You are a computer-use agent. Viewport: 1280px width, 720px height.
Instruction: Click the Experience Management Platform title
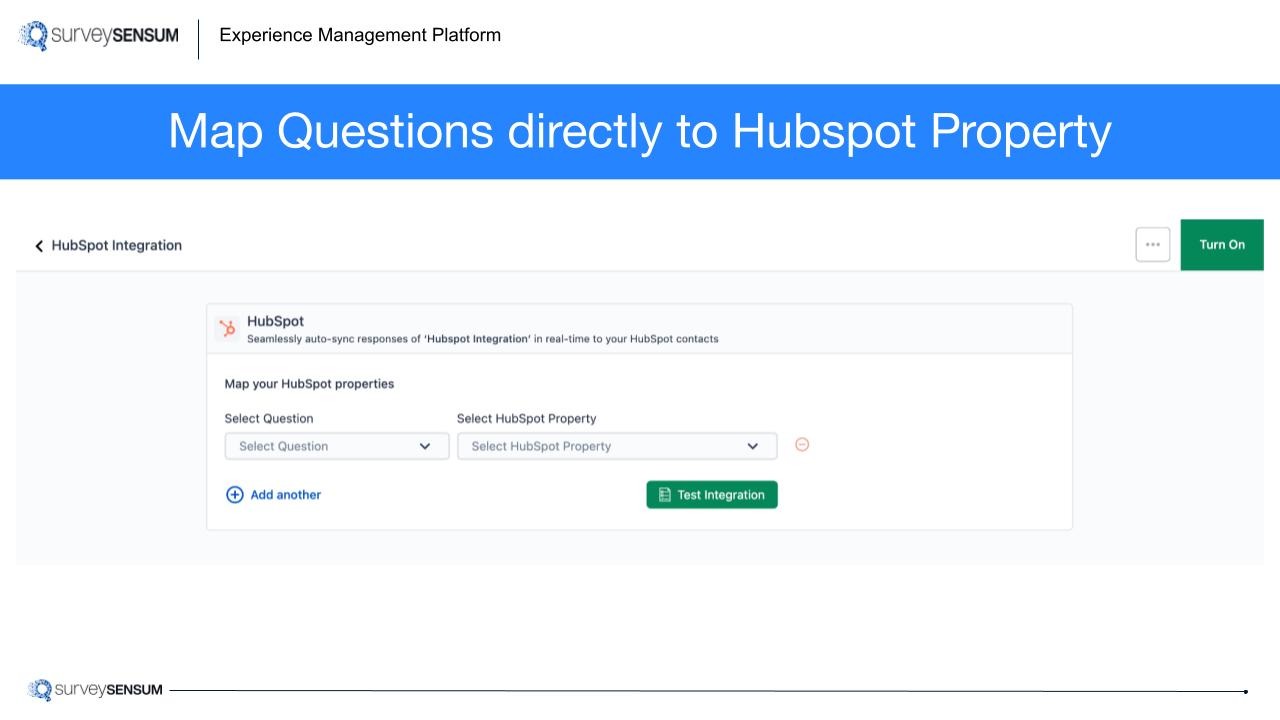coord(359,35)
